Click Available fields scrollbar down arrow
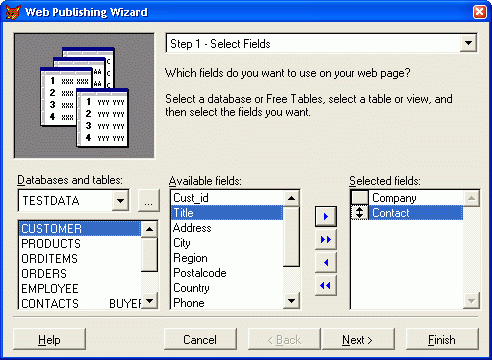Image resolution: width=492 pixels, height=360 pixels. click(291, 301)
